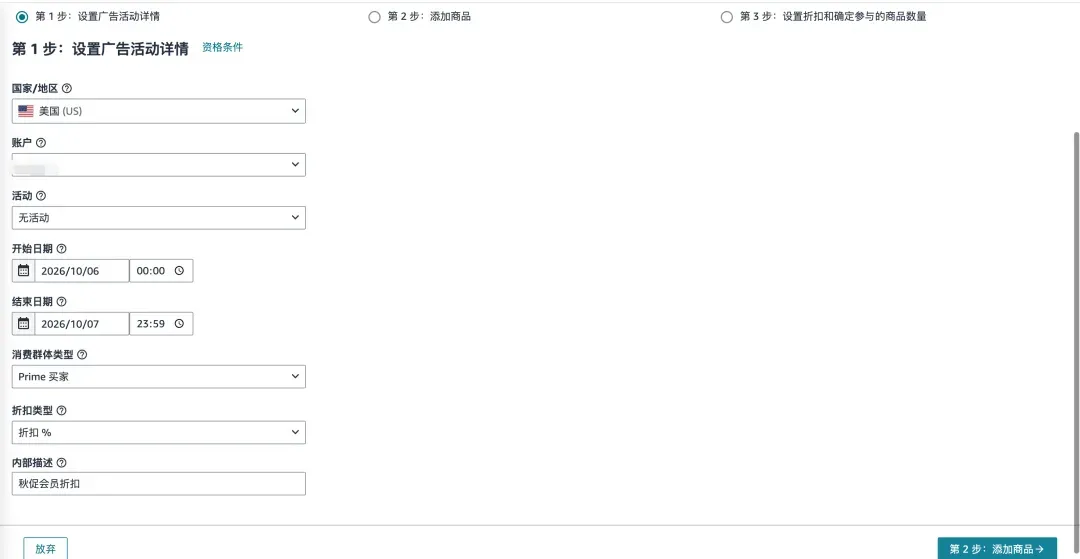
Task: Open the 美国 (US) country dropdown
Action: pyautogui.click(x=158, y=111)
